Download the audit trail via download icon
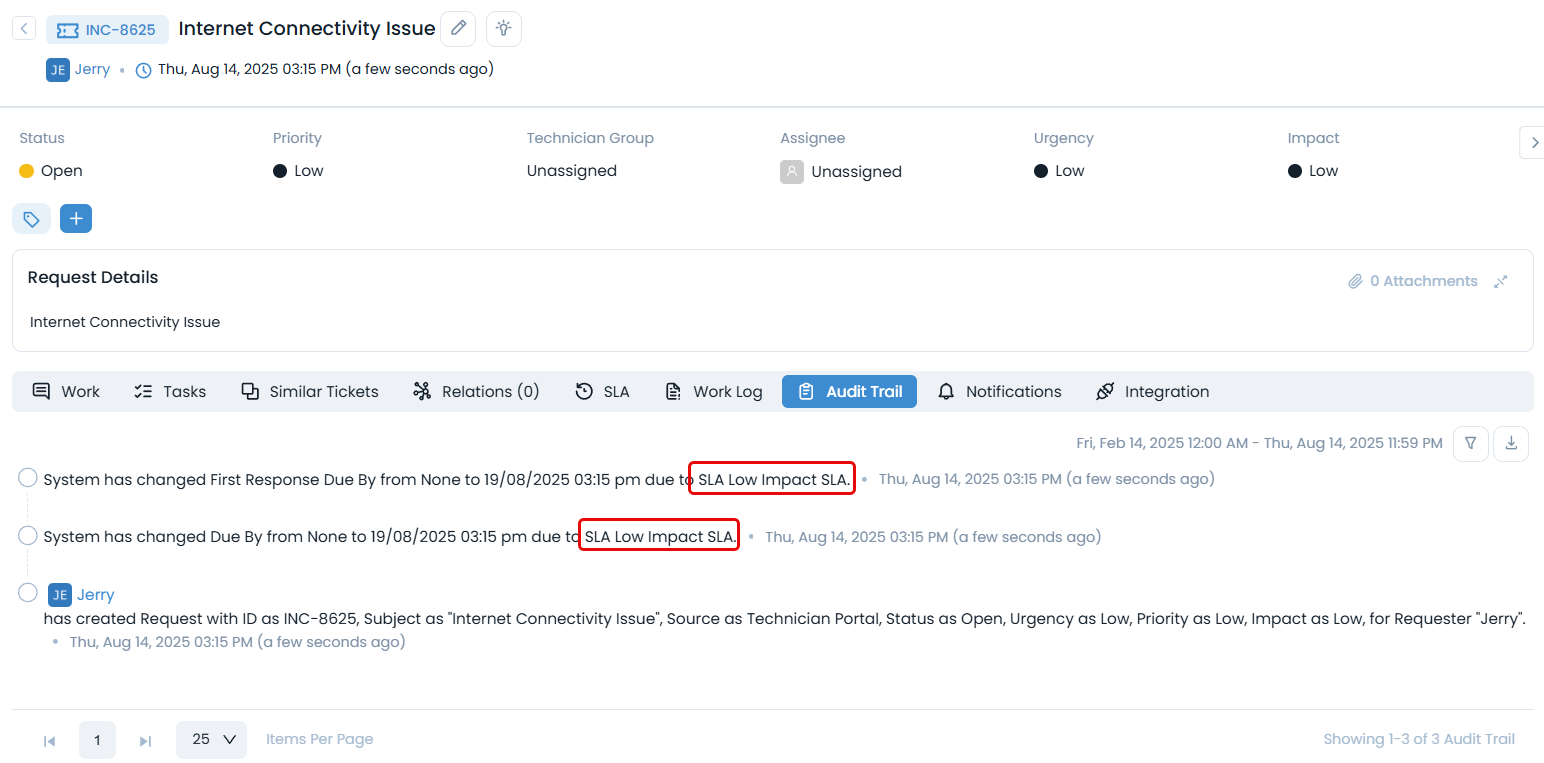The height and width of the screenshot is (763, 1544). [x=1511, y=443]
